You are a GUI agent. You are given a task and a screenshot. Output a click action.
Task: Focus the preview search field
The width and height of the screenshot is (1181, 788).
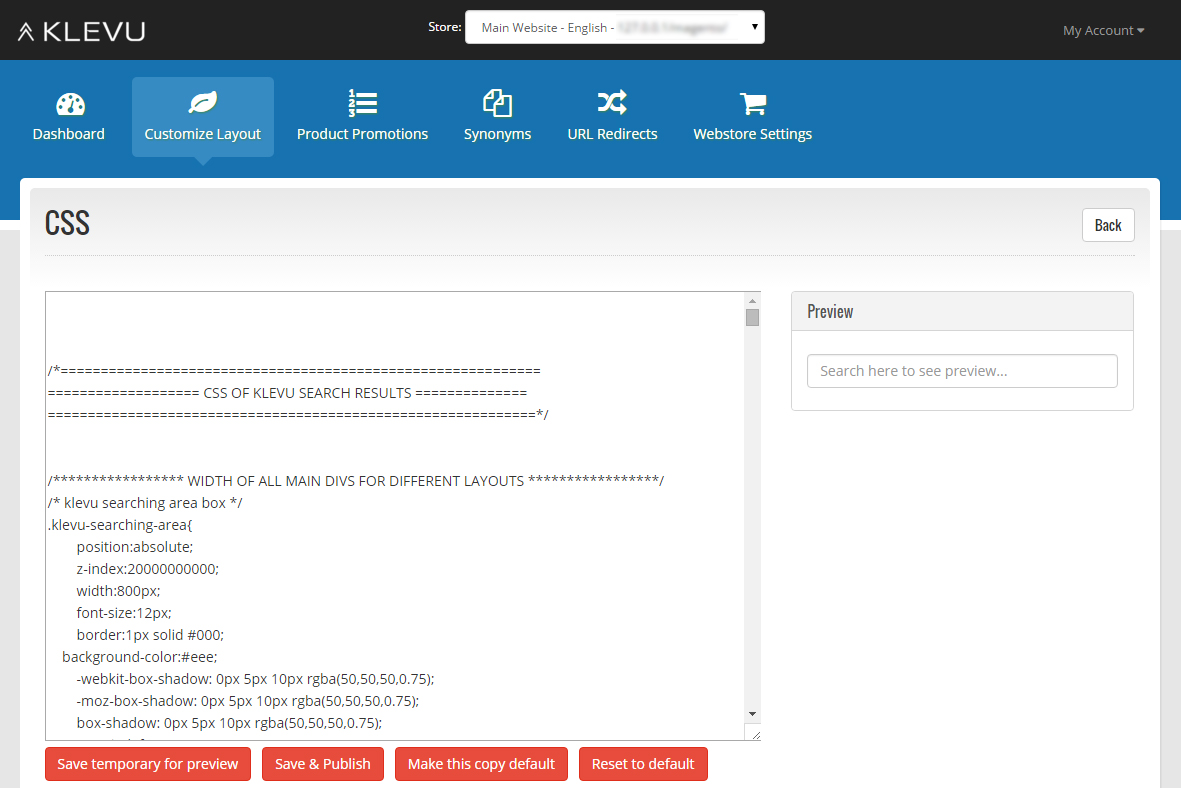(962, 371)
